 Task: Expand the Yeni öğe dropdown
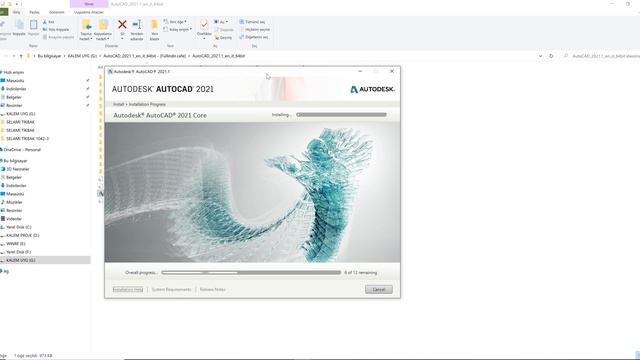pyautogui.click(x=175, y=22)
